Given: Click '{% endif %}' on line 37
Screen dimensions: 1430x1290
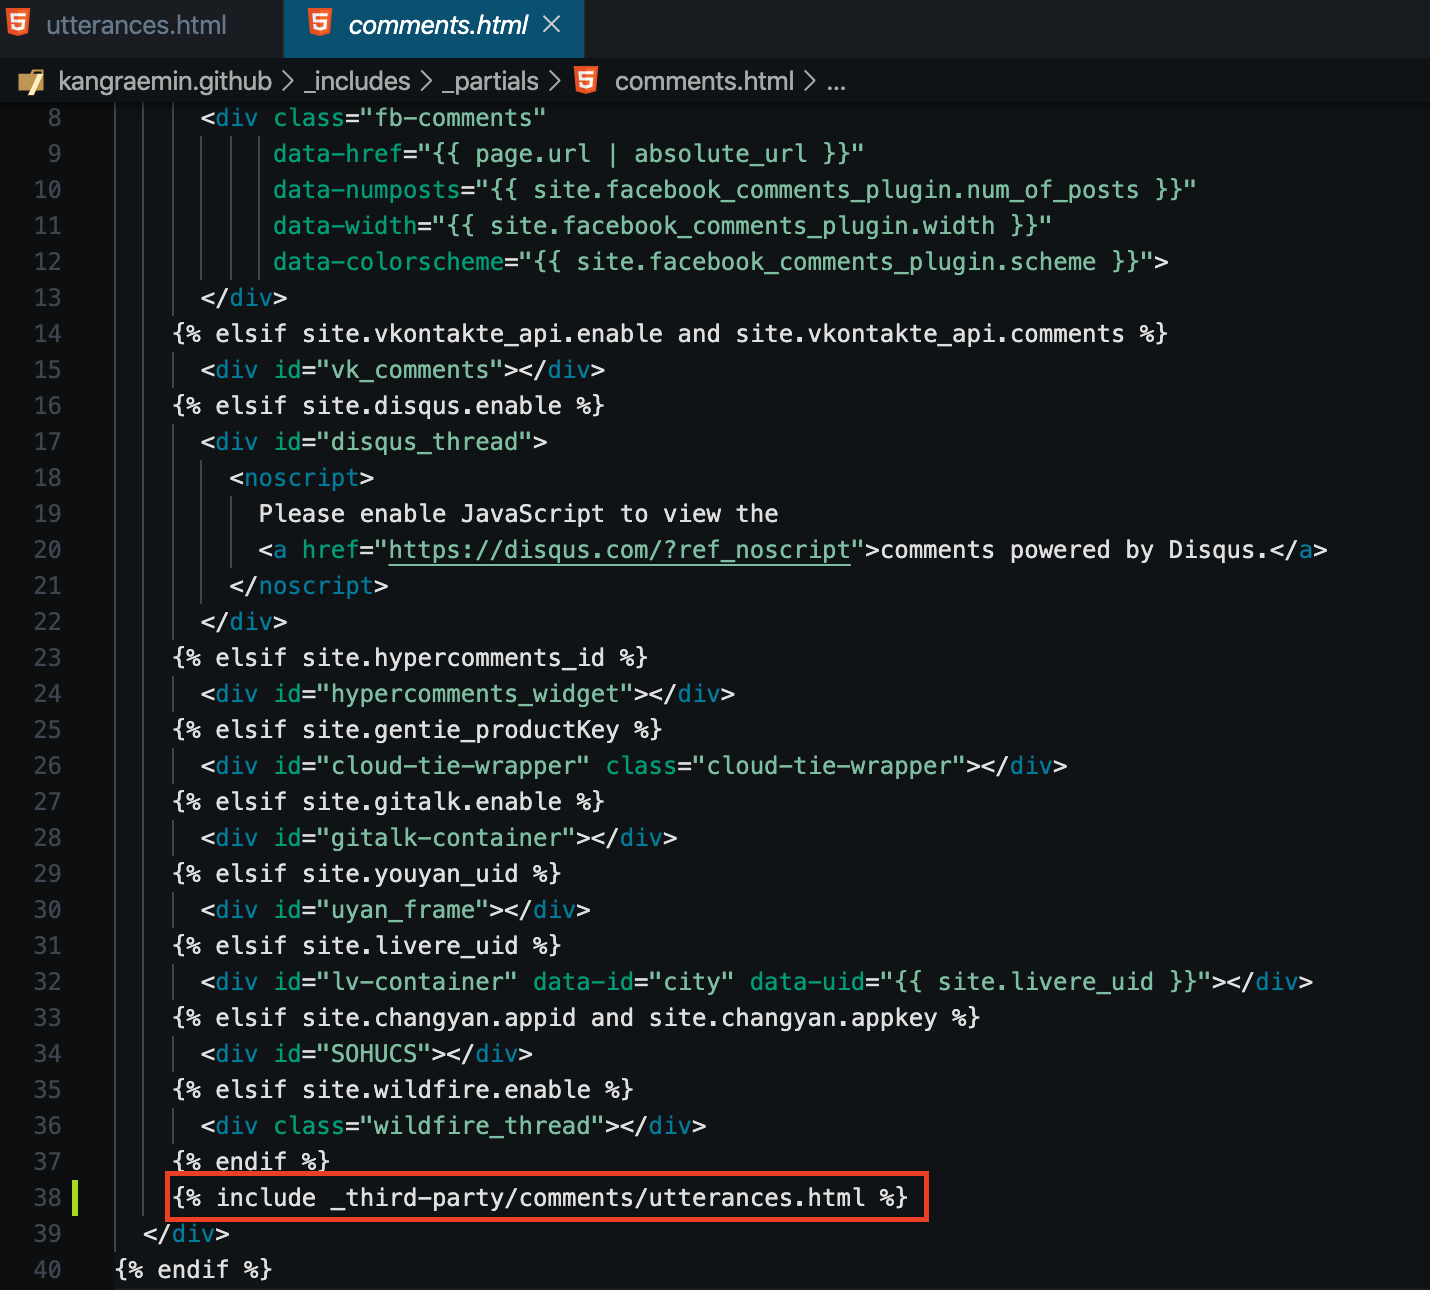Looking at the screenshot, I should pos(251,1162).
